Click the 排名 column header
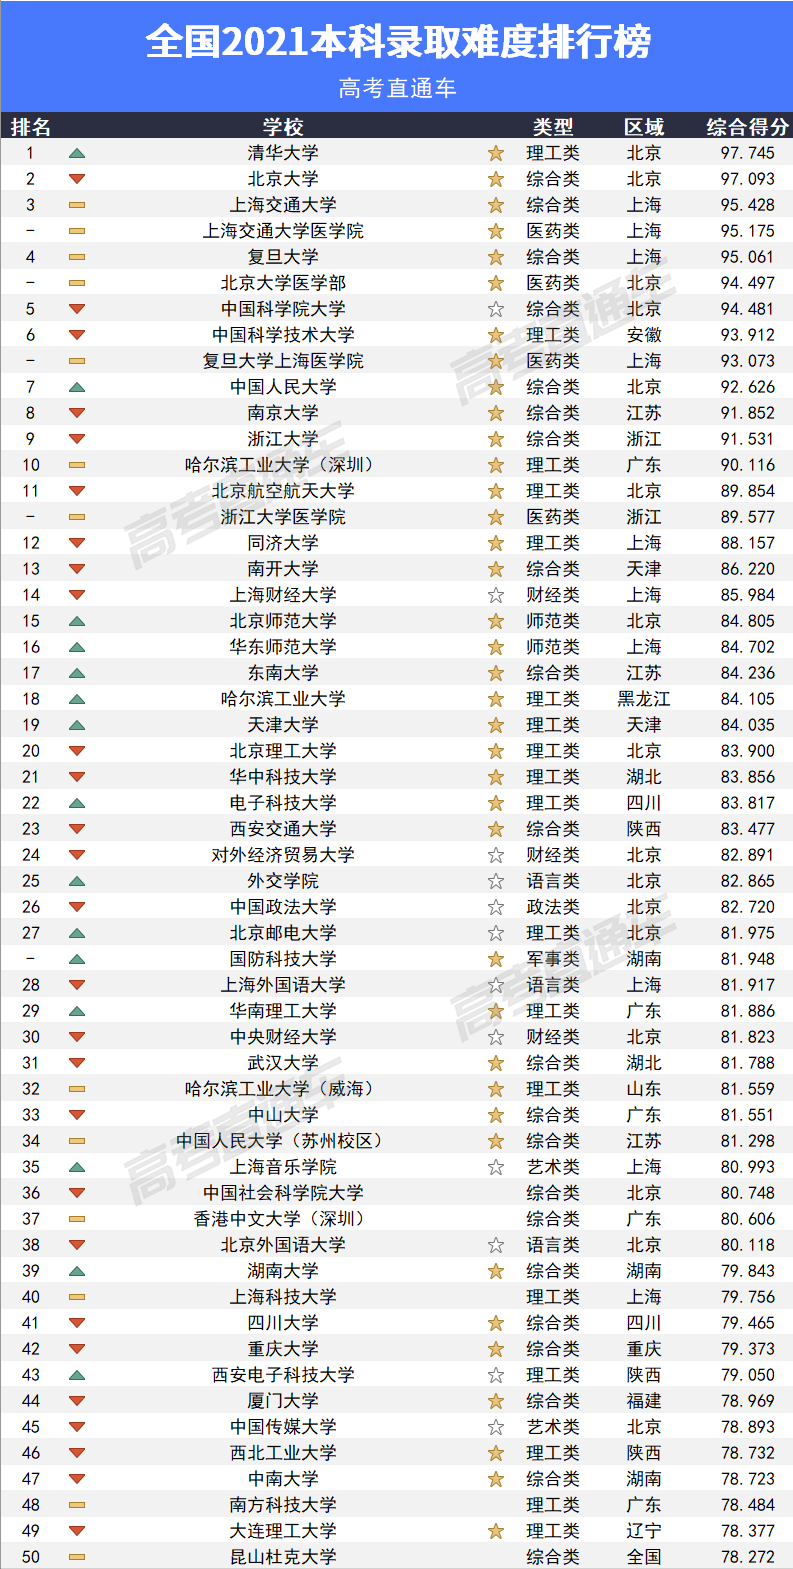This screenshot has height=1569, width=793. click(31, 127)
